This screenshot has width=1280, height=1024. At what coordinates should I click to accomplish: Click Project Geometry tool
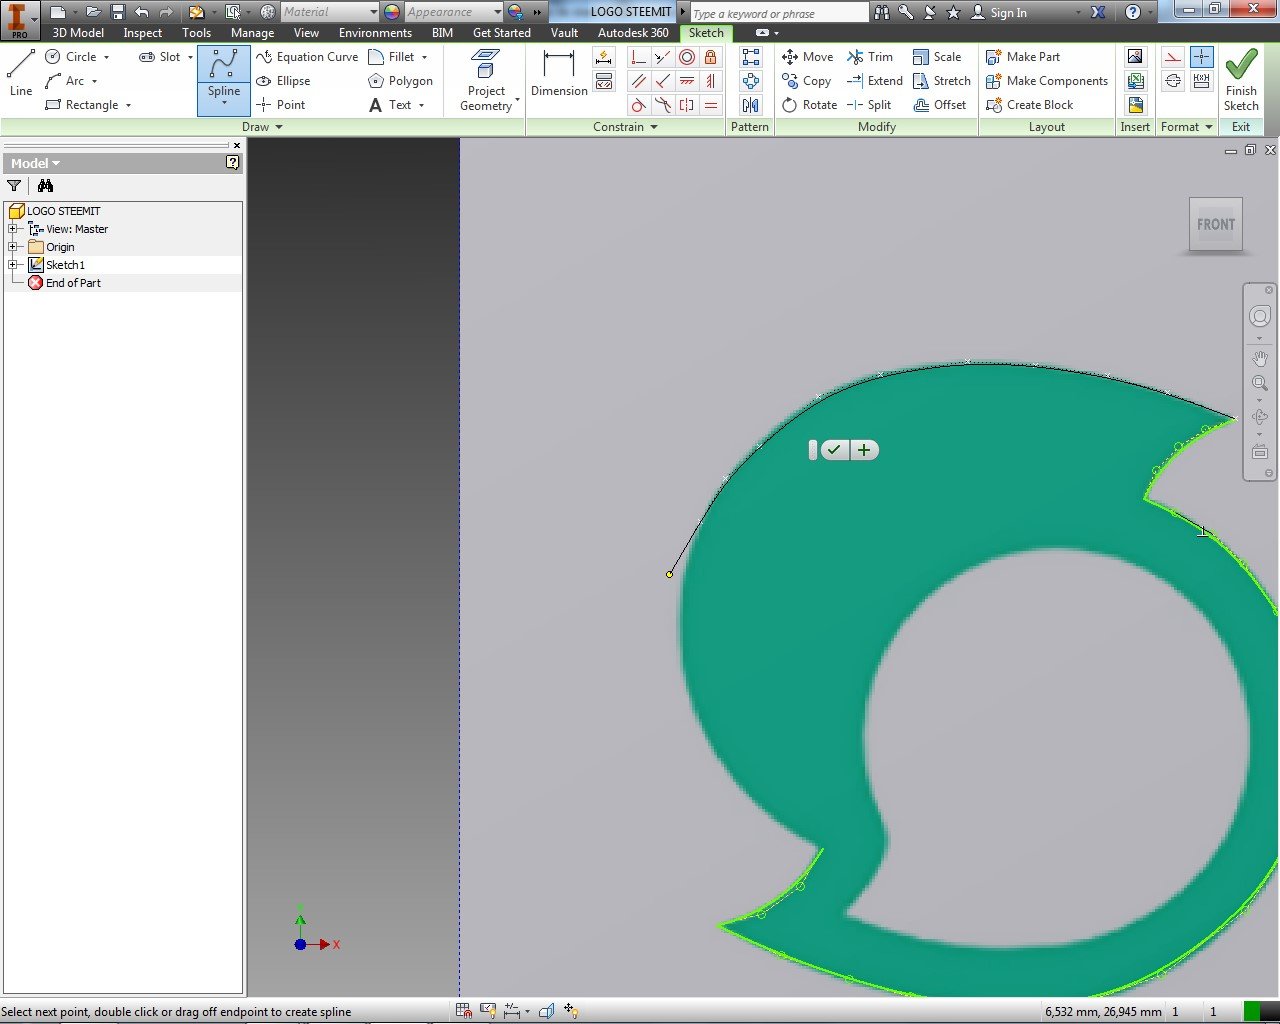[486, 80]
